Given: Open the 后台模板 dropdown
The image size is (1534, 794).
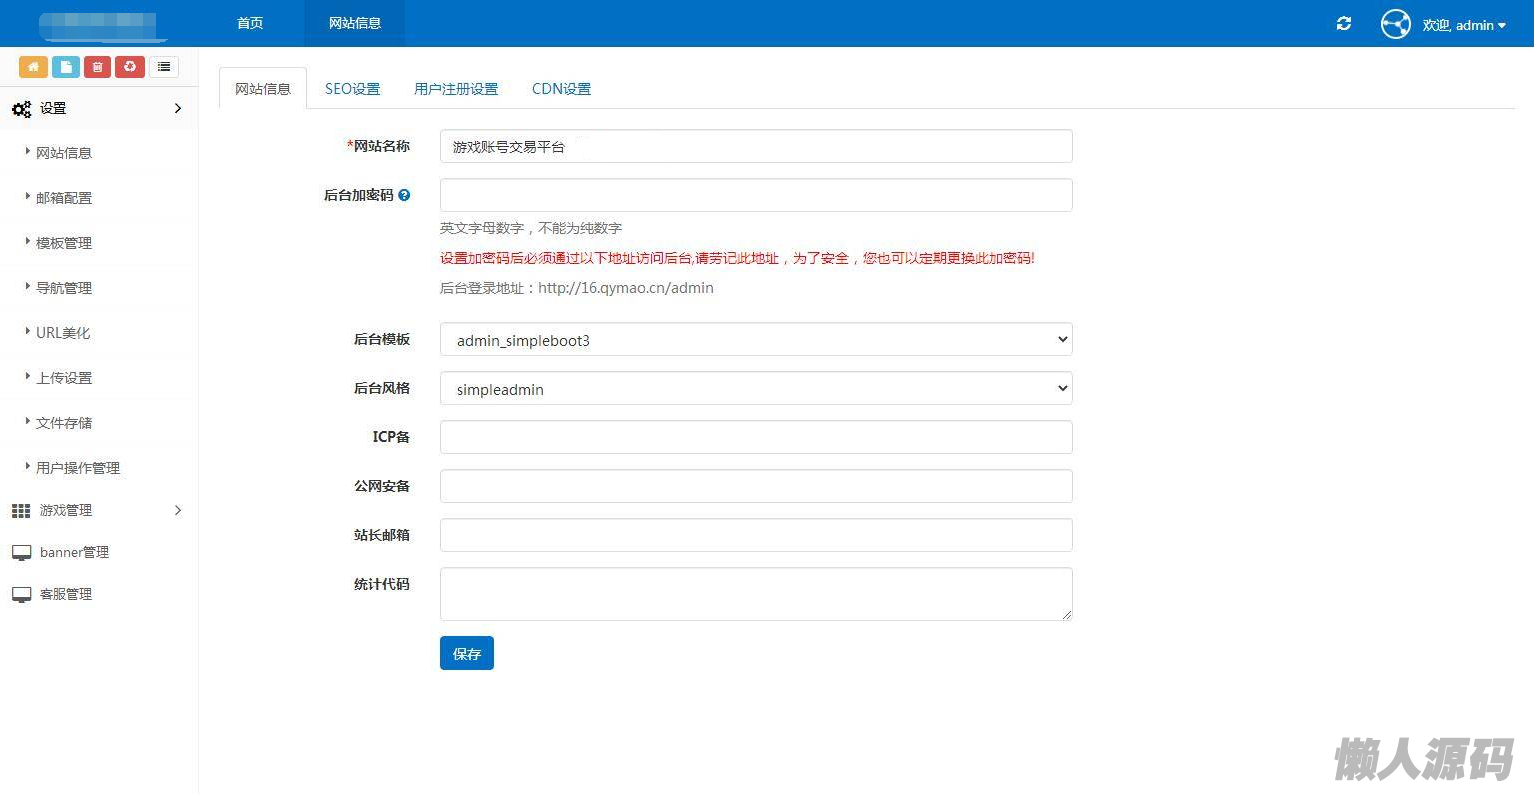Looking at the screenshot, I should pyautogui.click(x=755, y=340).
